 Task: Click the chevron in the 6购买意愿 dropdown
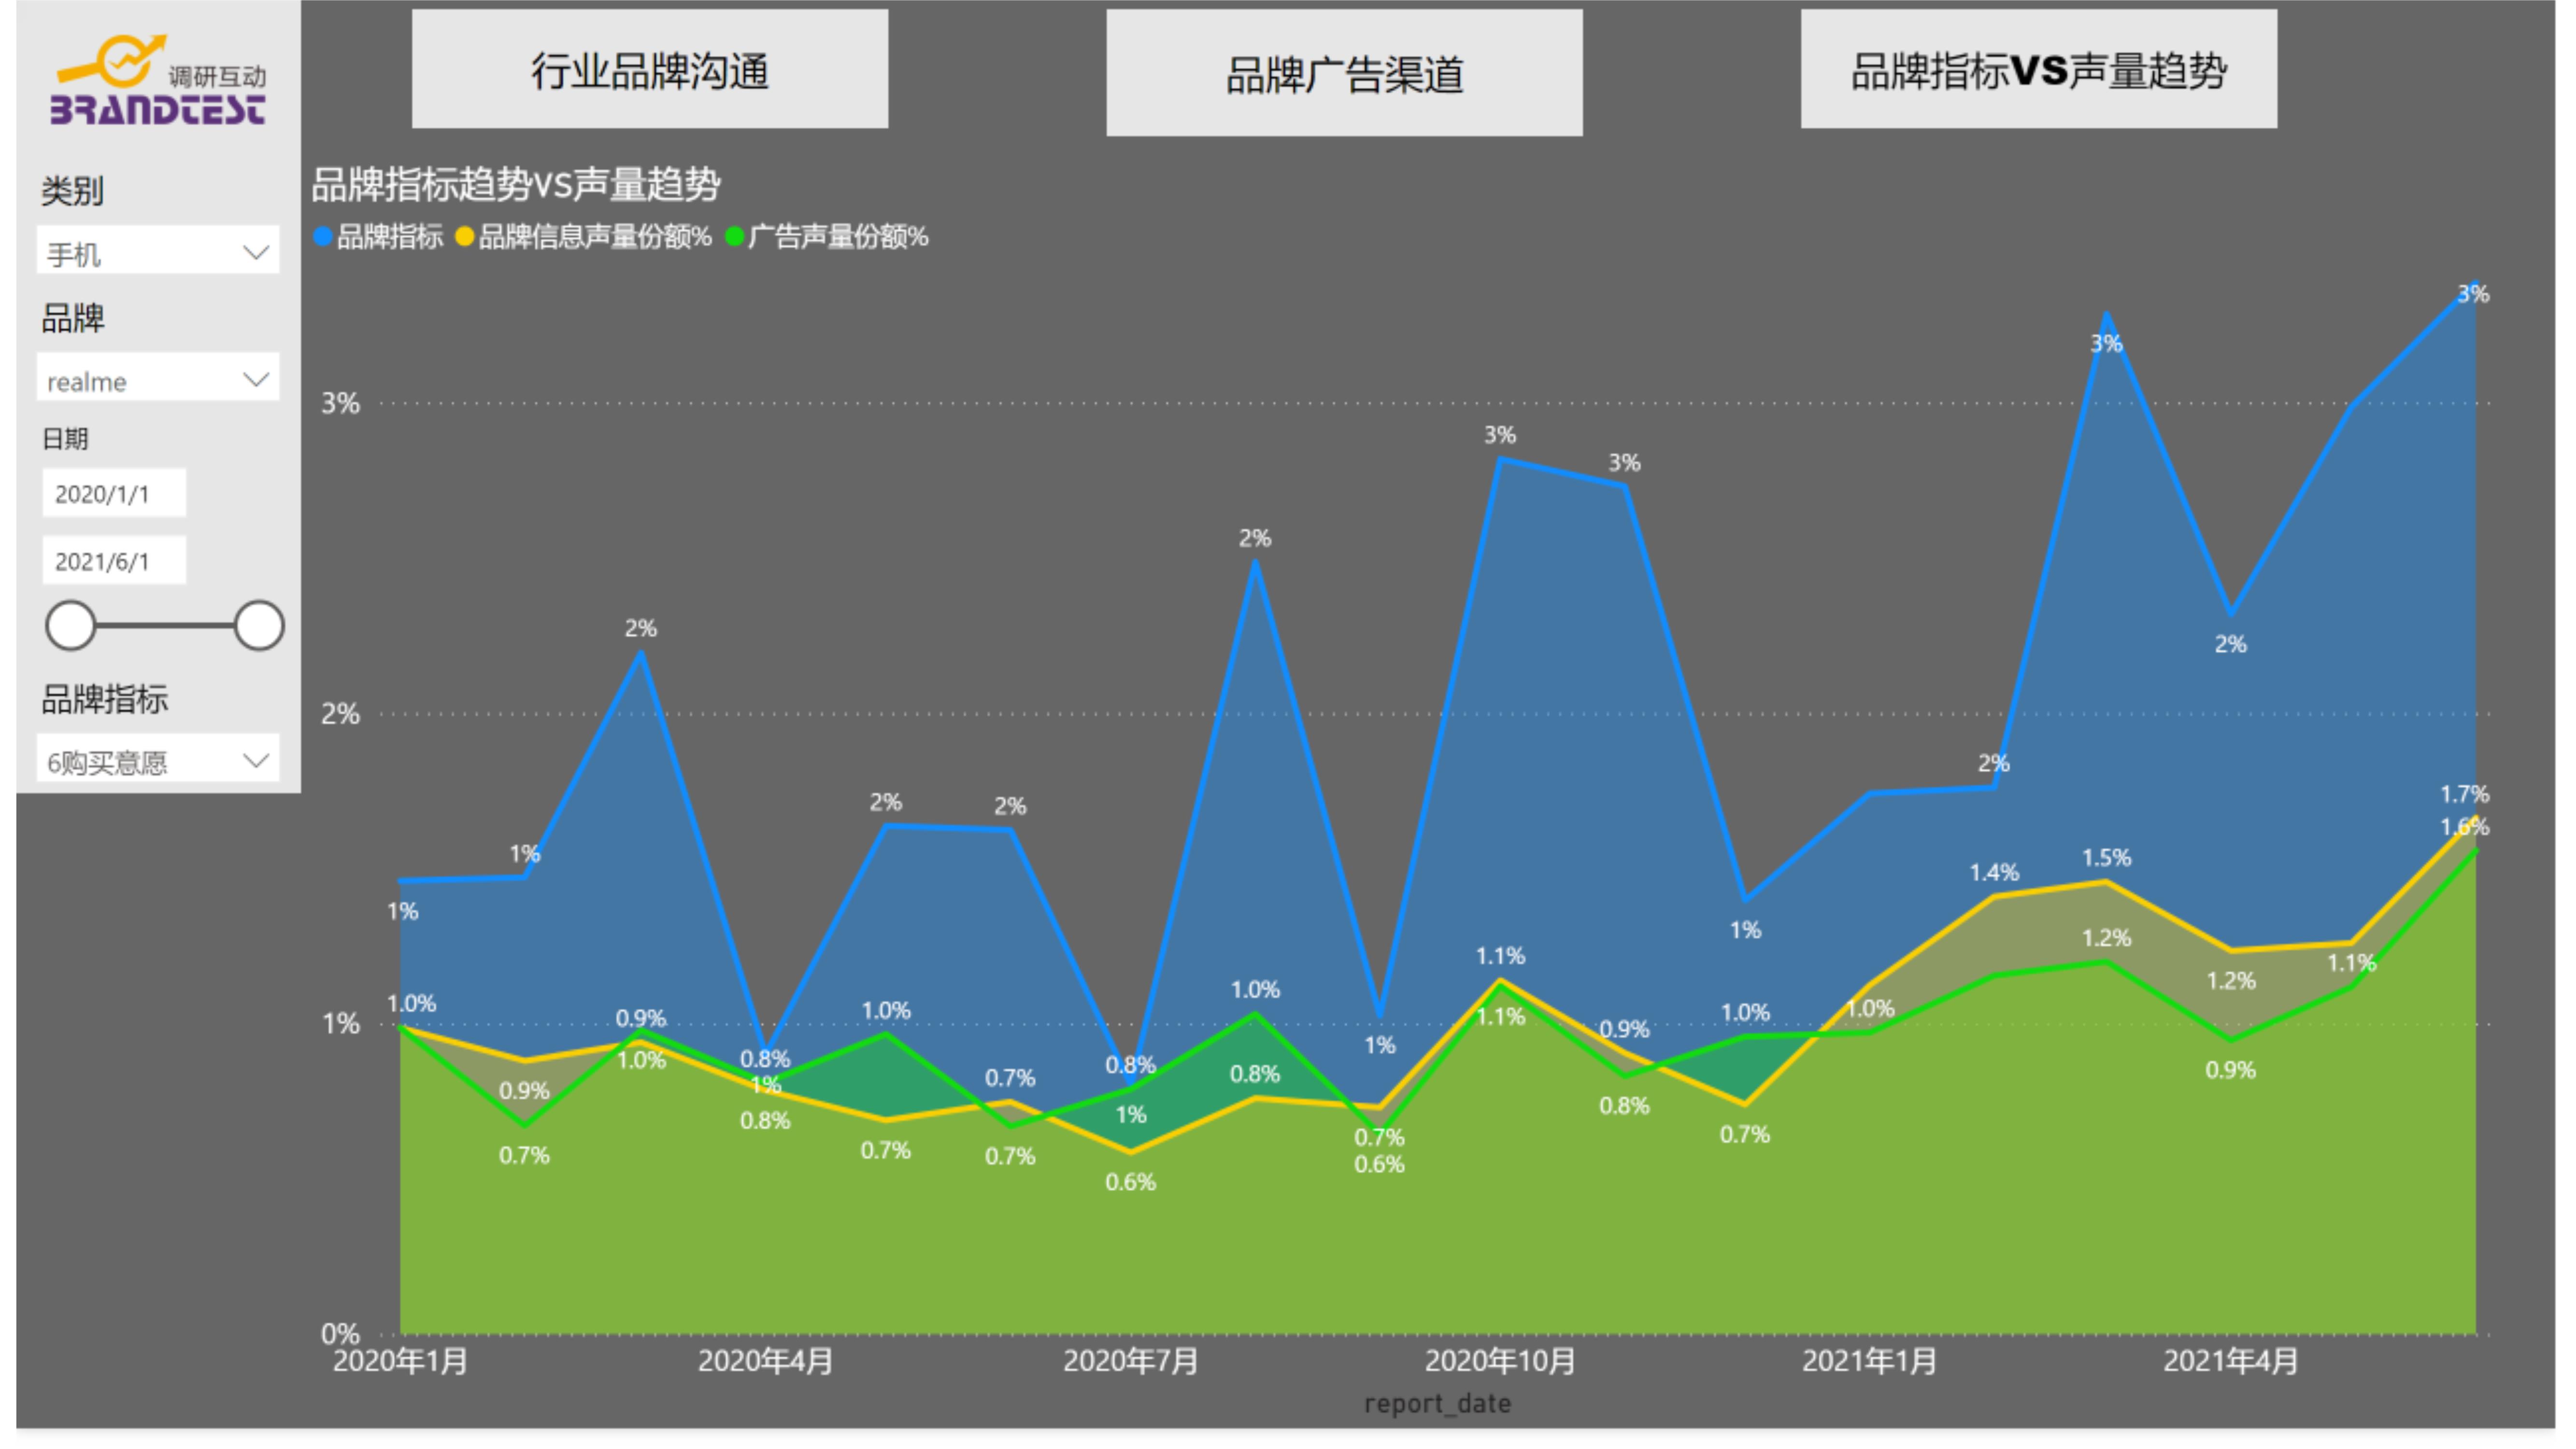coord(256,760)
